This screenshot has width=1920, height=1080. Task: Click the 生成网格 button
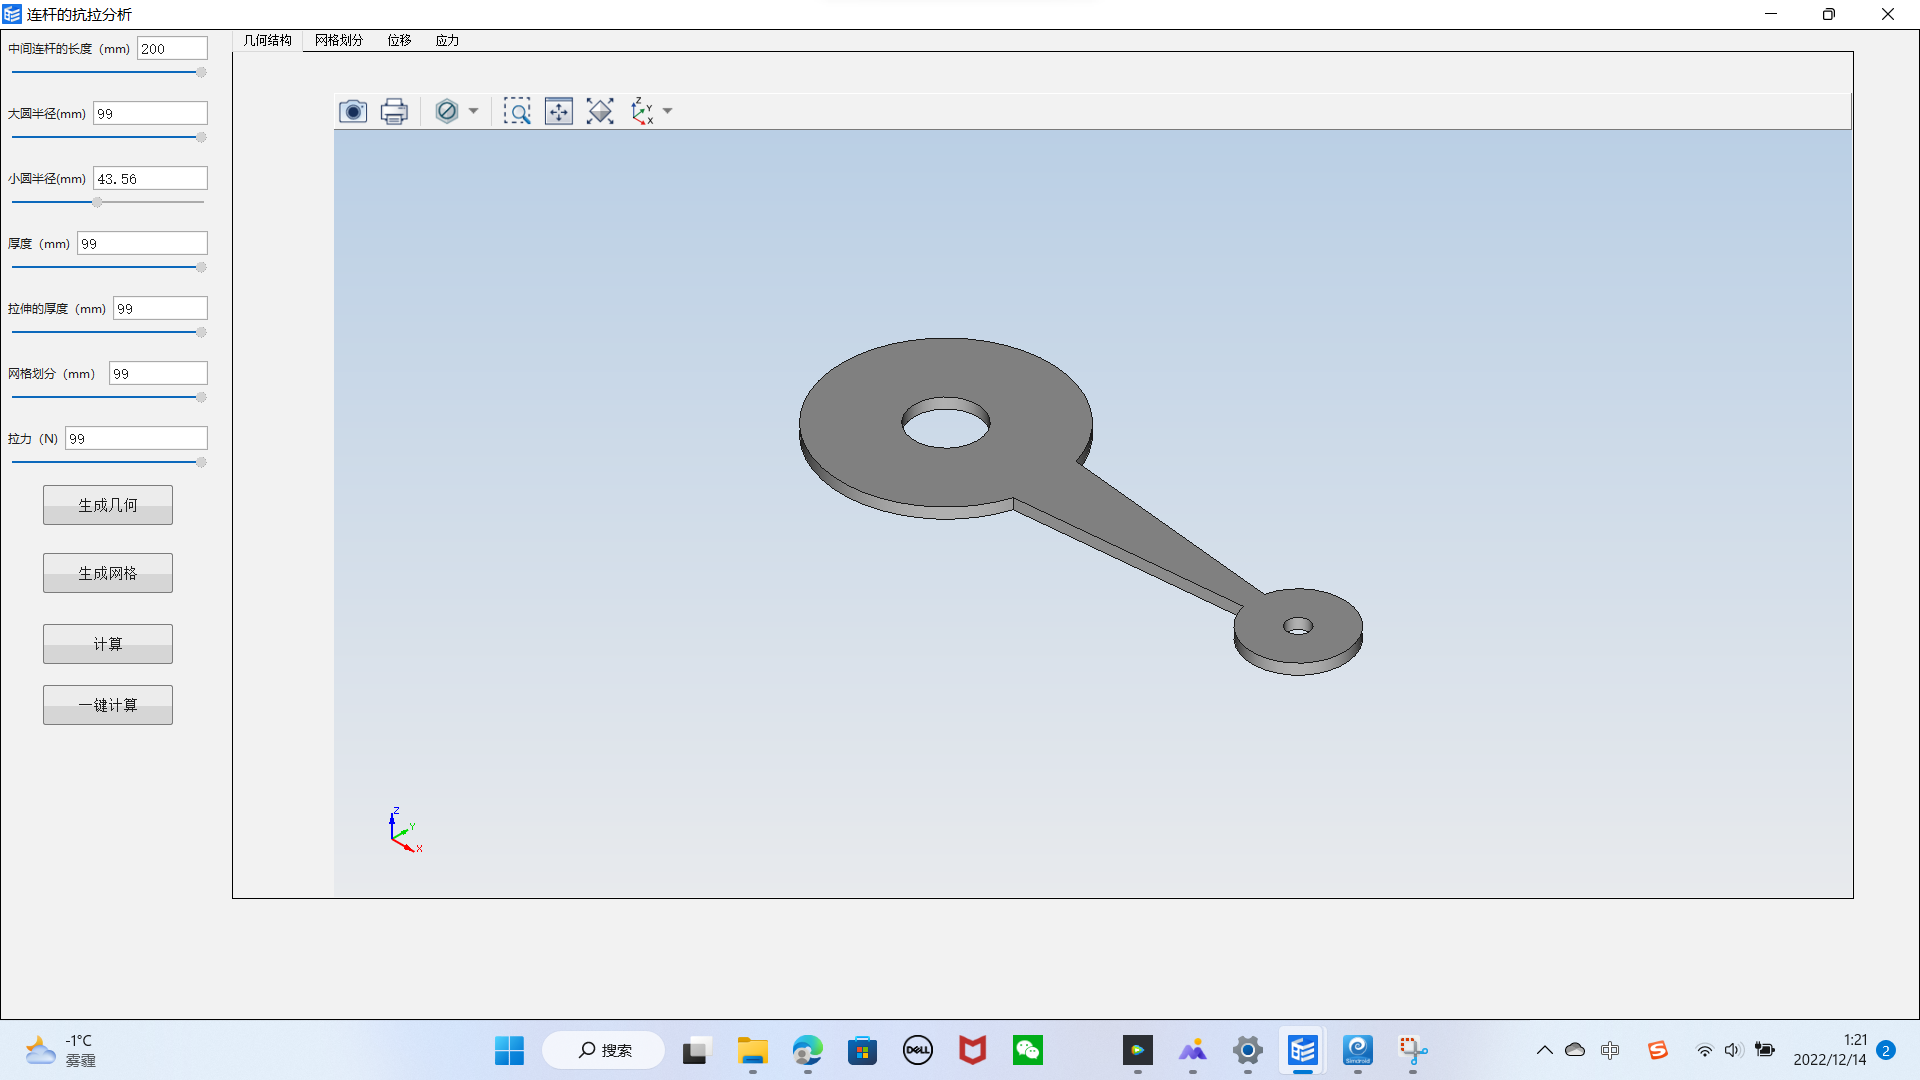pyautogui.click(x=108, y=573)
